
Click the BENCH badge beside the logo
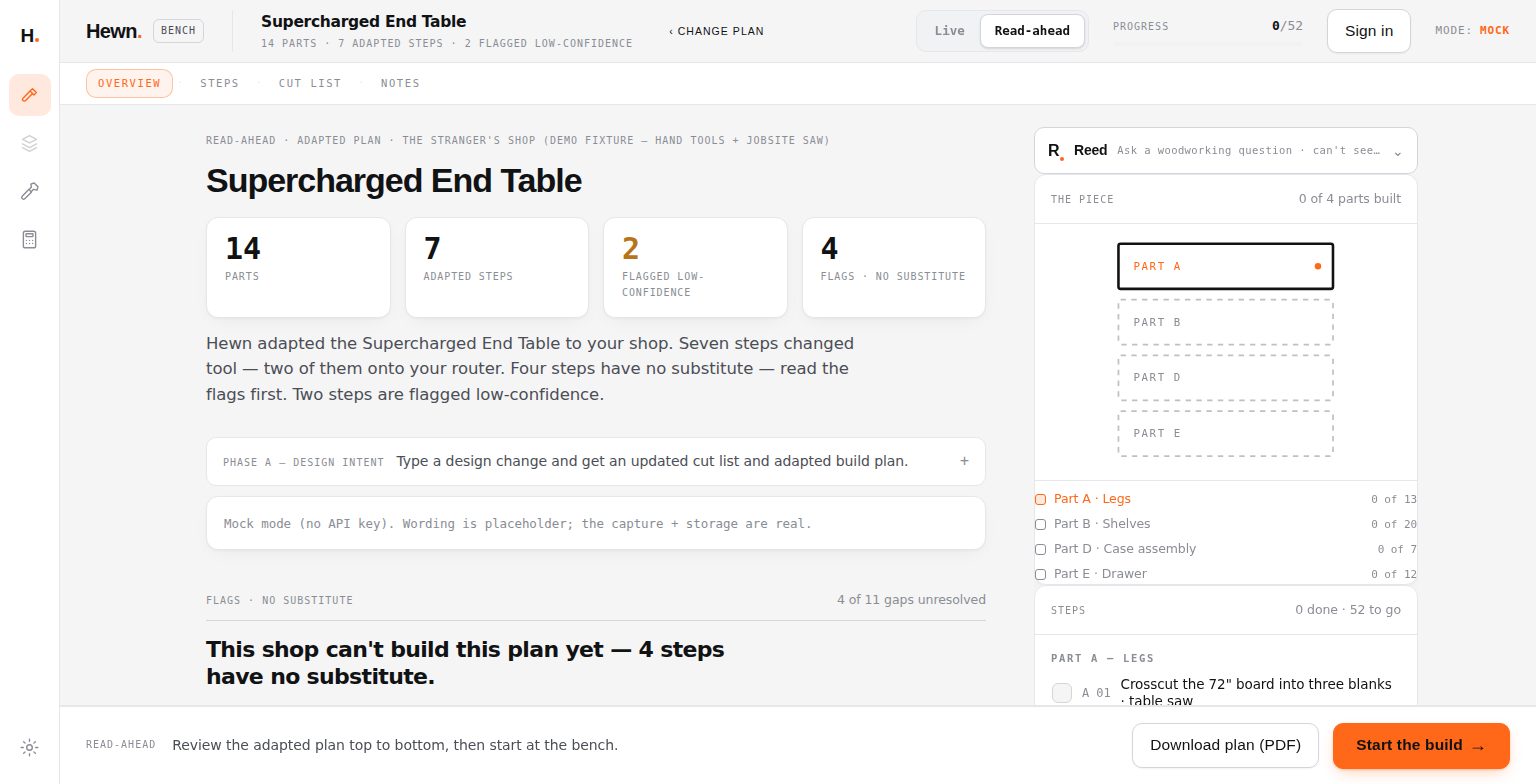point(178,31)
